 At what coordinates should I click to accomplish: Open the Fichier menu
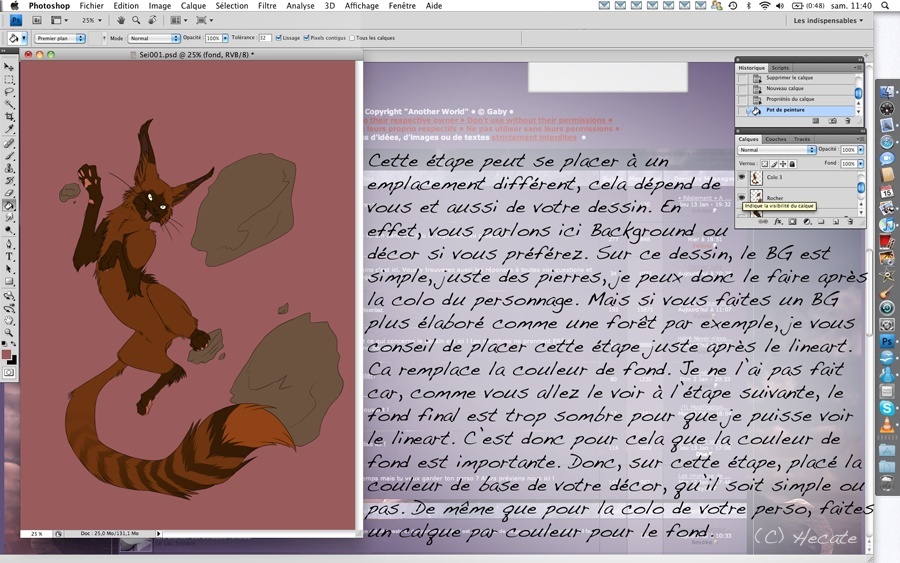(x=91, y=6)
